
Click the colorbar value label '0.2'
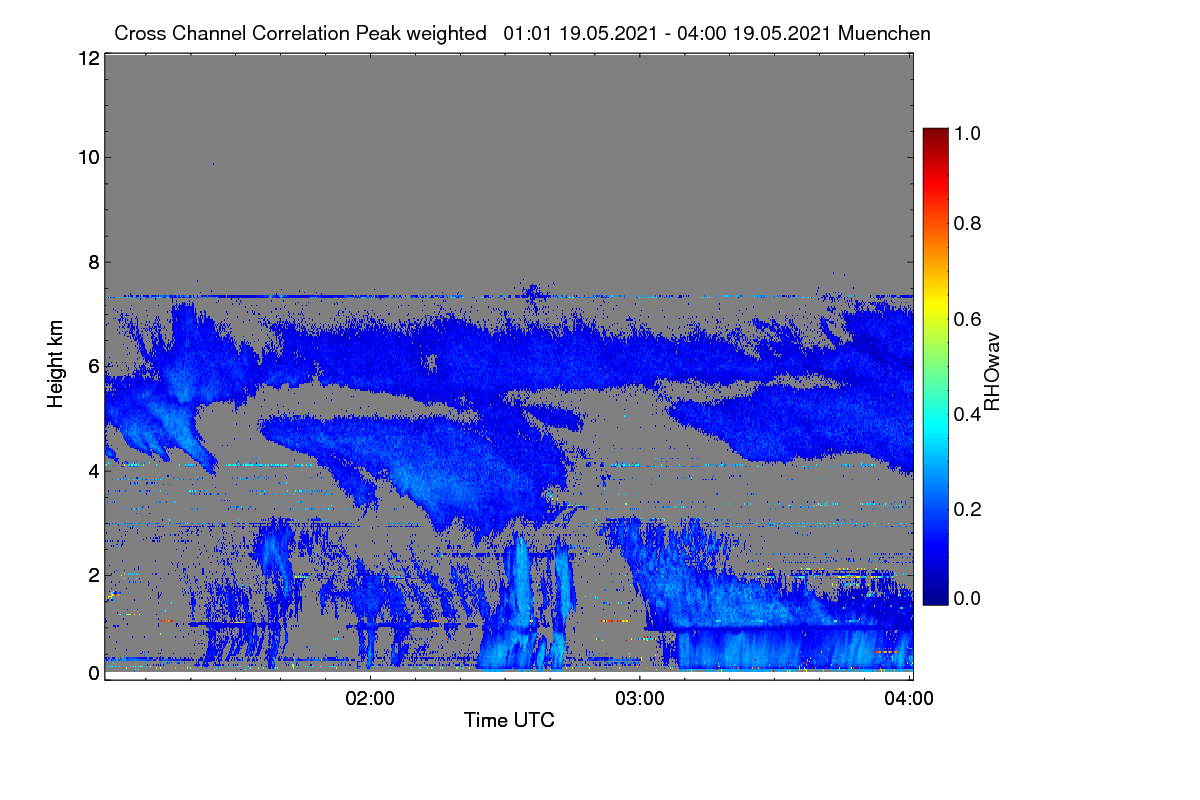(x=966, y=508)
